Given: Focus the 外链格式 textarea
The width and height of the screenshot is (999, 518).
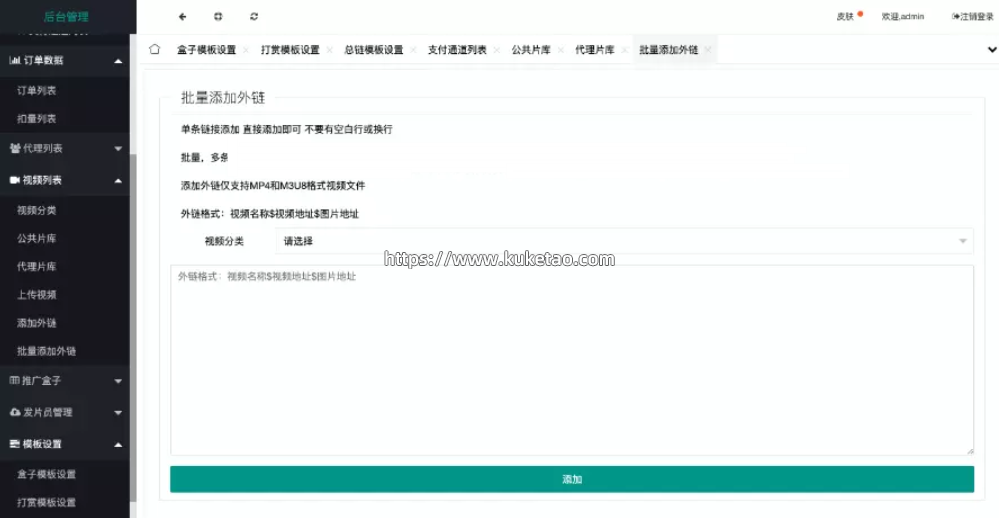Looking at the screenshot, I should pos(571,360).
